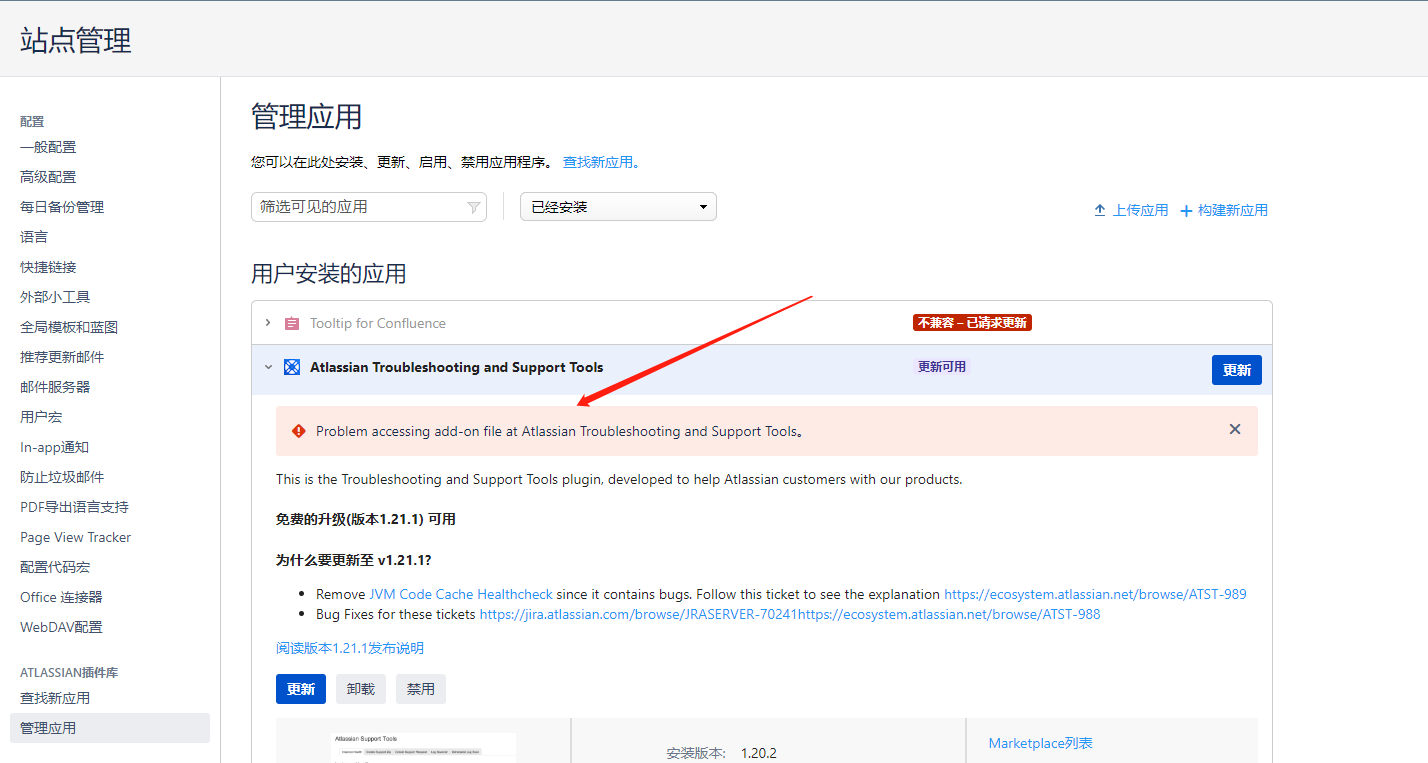
Task: Click the Tooltip for Confluence app icon
Action: tap(292, 323)
